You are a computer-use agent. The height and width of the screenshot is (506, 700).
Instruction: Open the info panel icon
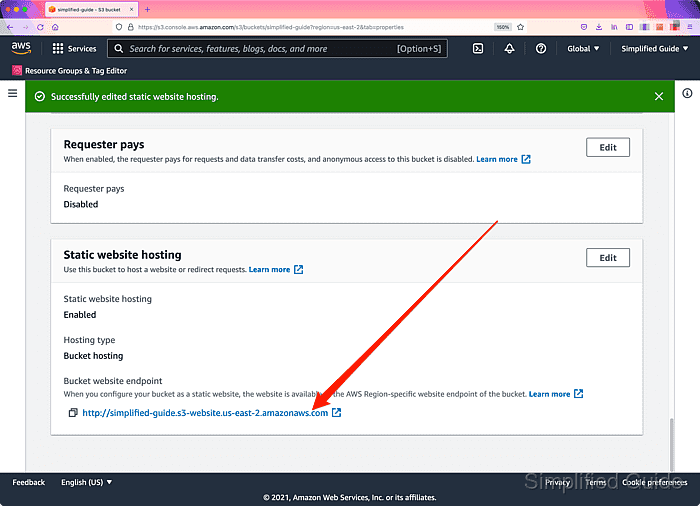pos(687,93)
